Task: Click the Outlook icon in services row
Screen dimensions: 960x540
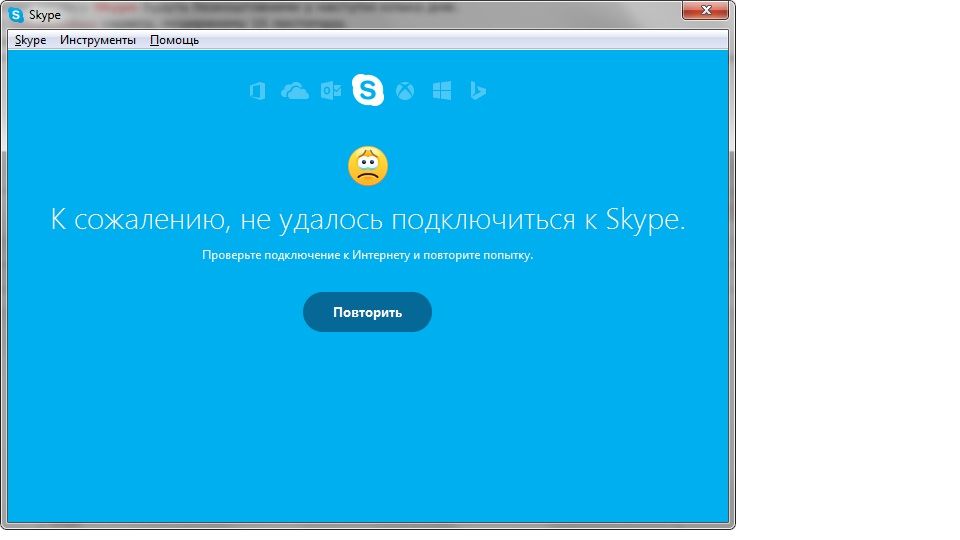Action: [331, 91]
